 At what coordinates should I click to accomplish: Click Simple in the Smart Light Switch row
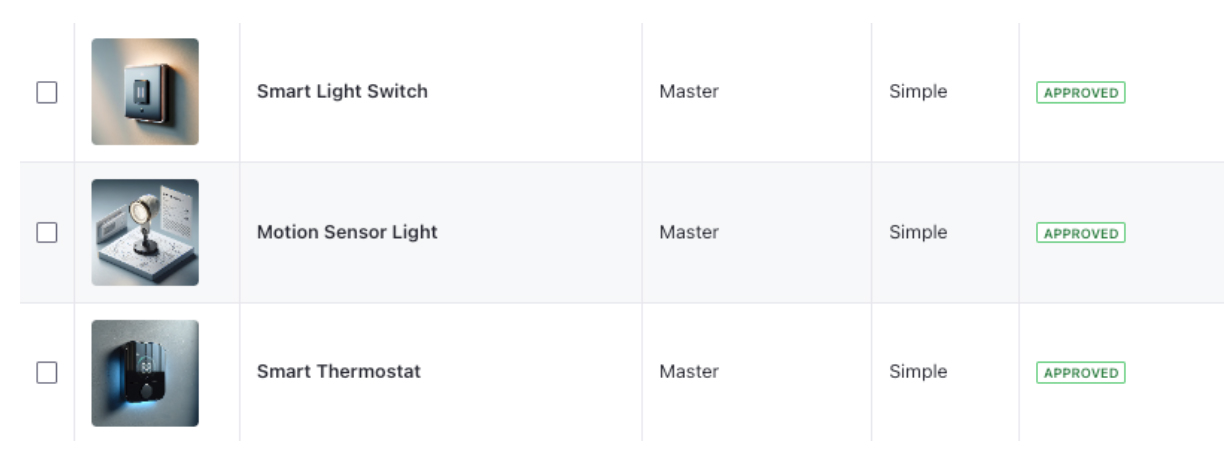coord(918,91)
